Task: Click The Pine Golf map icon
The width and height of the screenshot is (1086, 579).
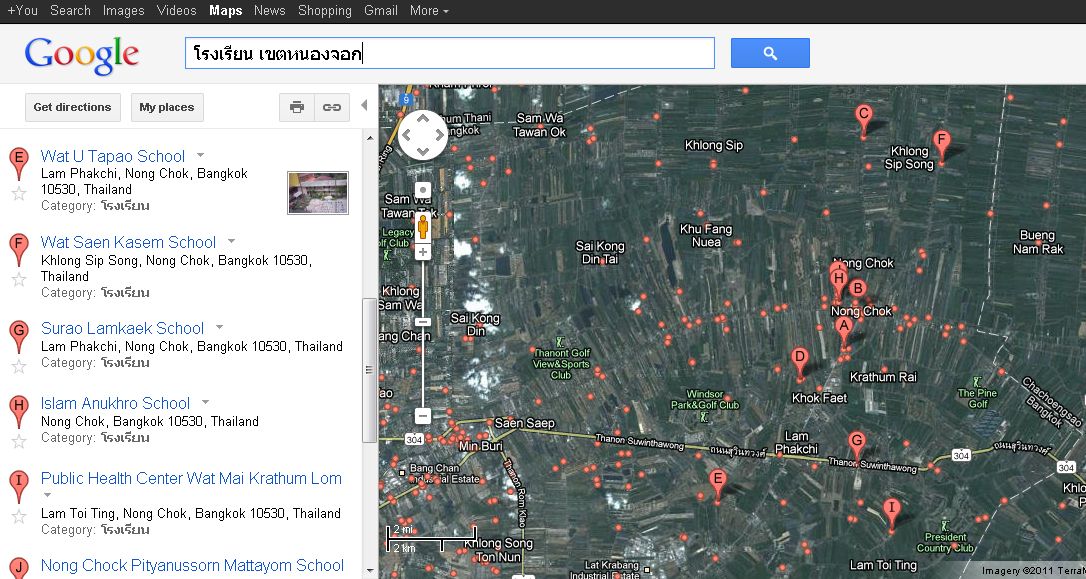Action: pos(977,381)
